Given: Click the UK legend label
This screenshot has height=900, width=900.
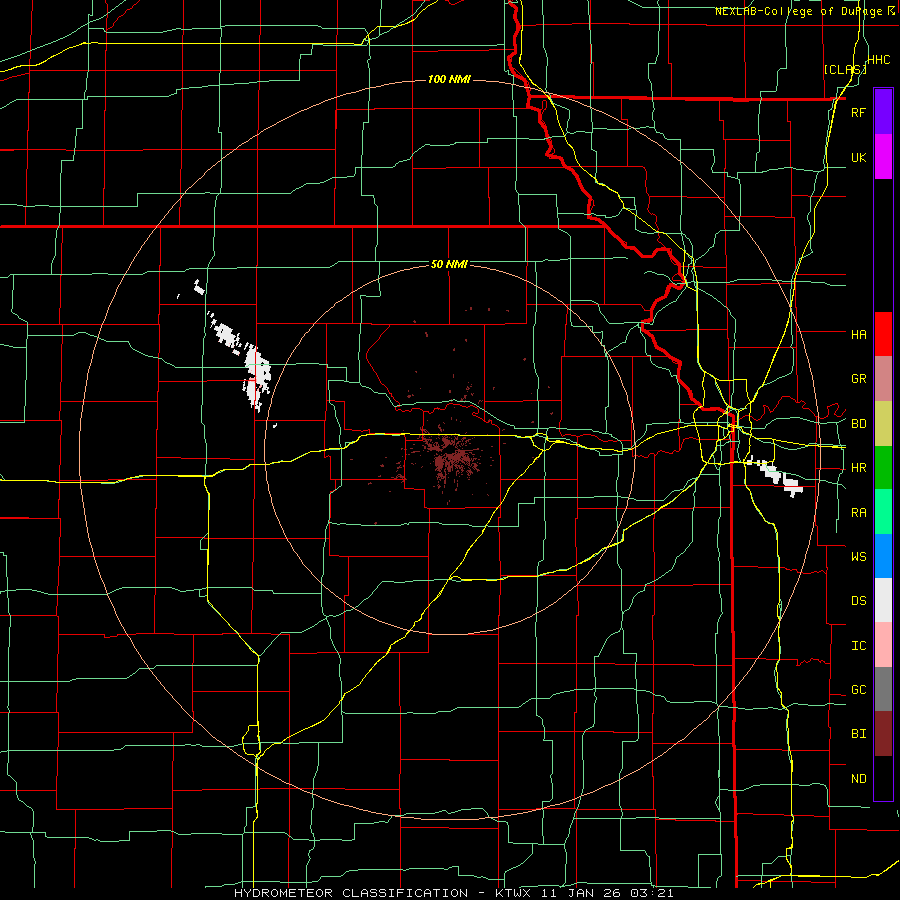Looking at the screenshot, I should coord(858,157).
